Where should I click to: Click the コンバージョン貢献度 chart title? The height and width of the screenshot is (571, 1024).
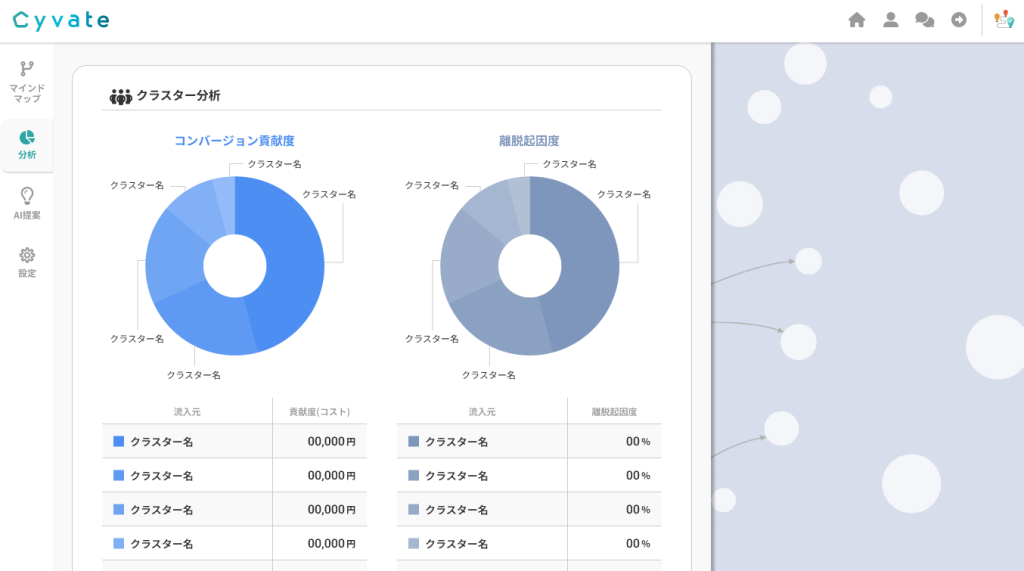(234, 141)
